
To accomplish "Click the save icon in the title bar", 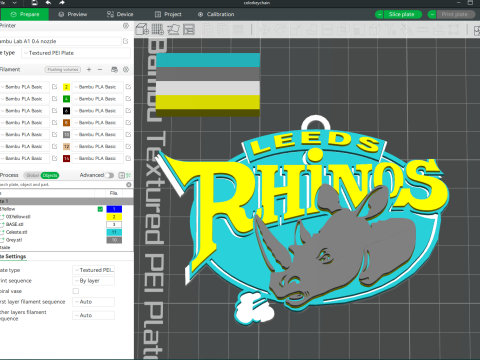I will (34, 3).
